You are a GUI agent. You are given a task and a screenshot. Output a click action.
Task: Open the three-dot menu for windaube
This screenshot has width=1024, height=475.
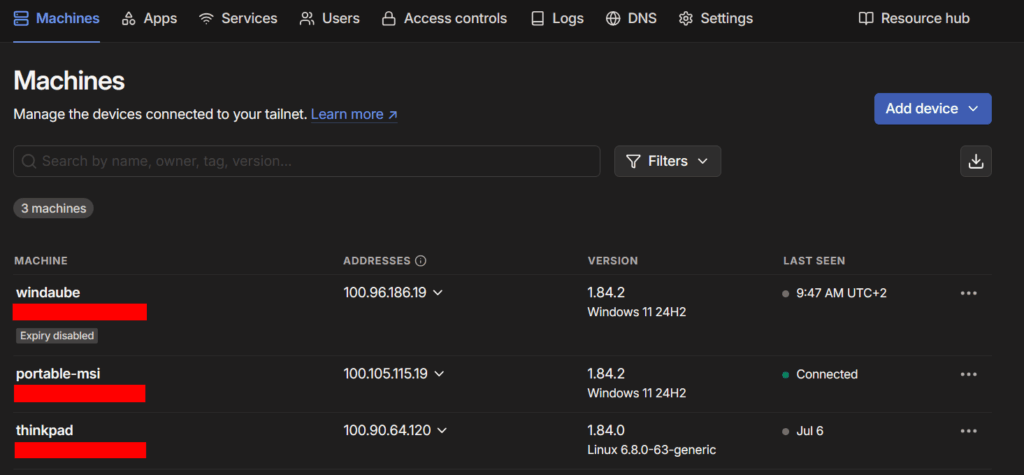[967, 293]
